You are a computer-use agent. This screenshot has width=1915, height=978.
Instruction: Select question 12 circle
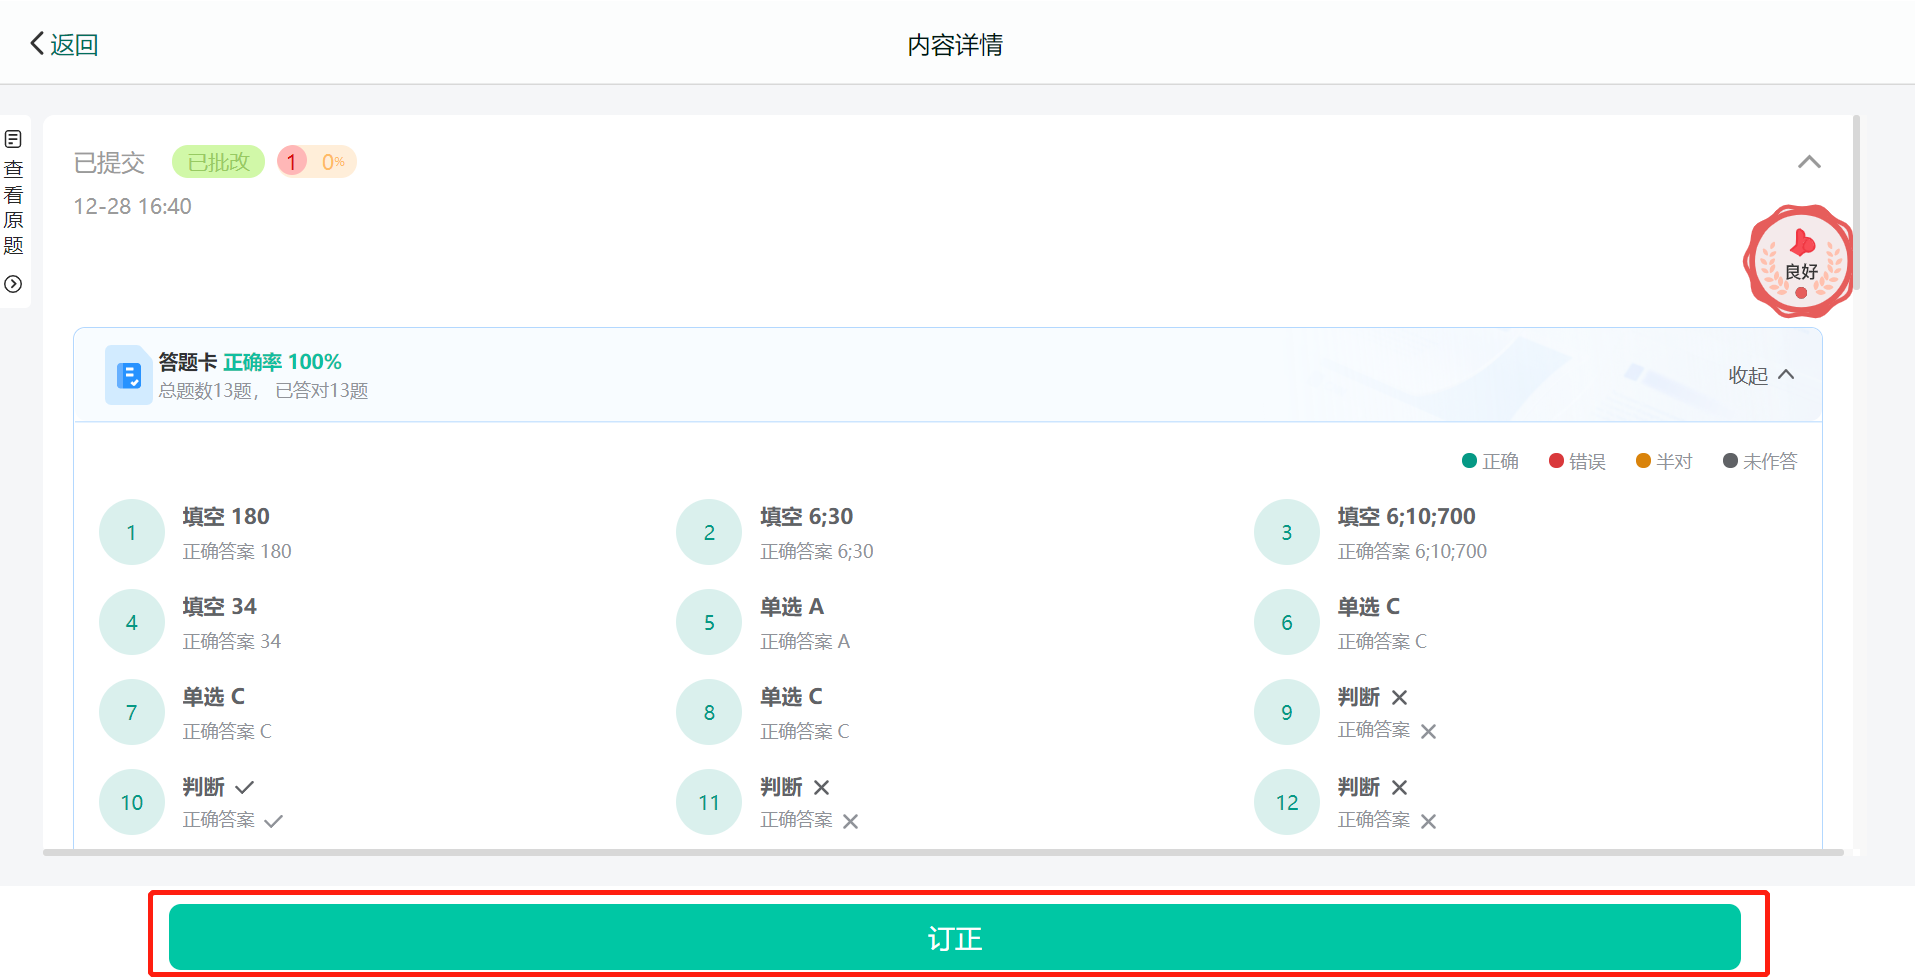(x=1286, y=802)
